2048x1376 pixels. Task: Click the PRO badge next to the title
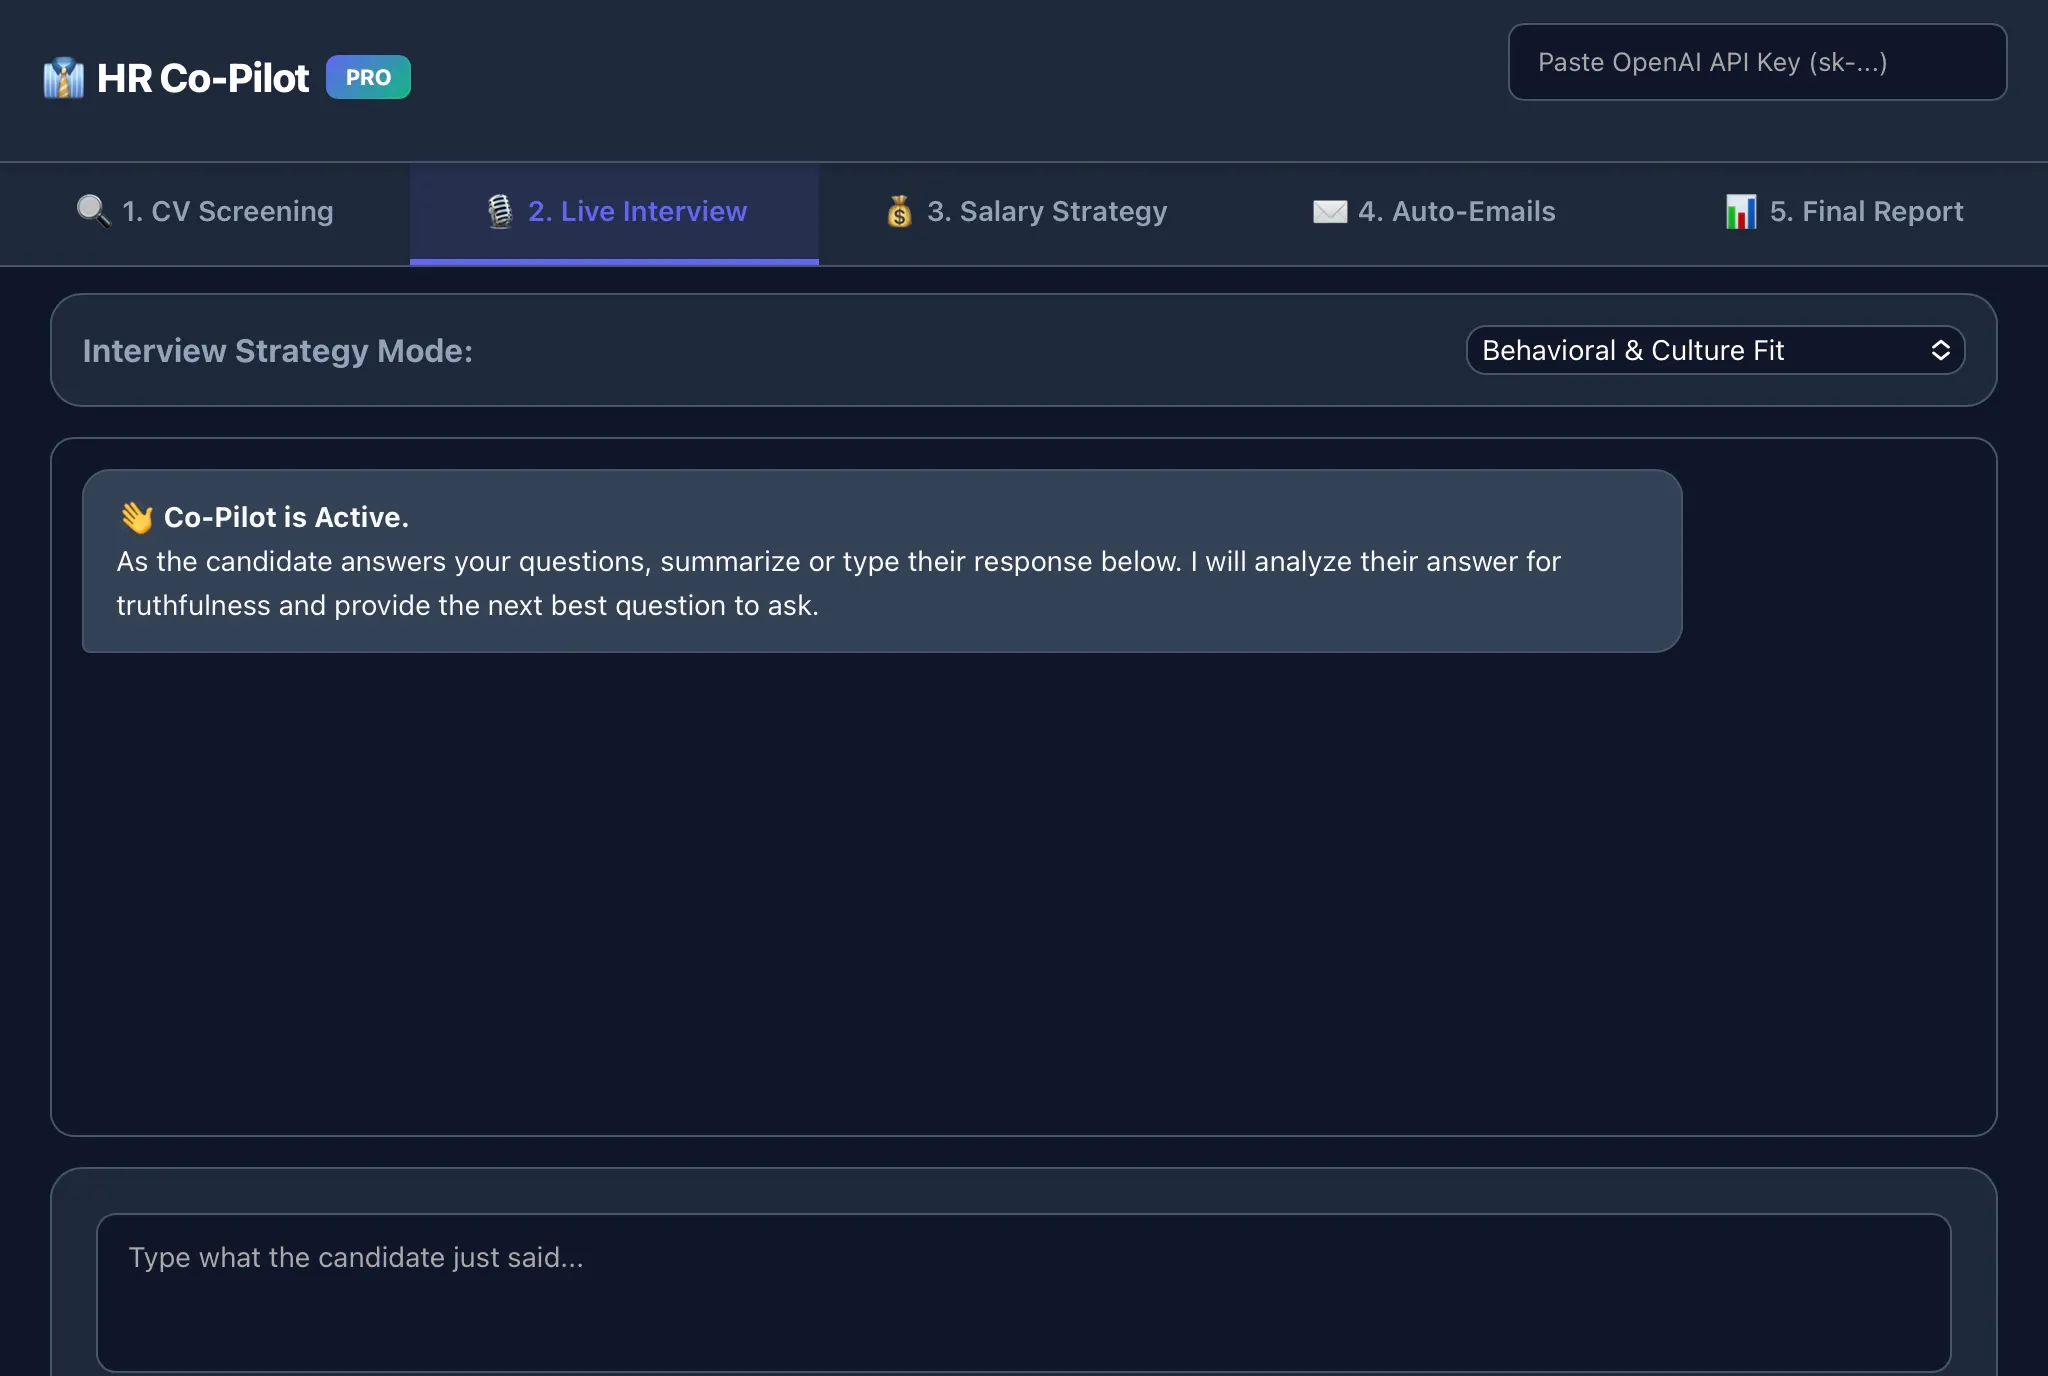pos(368,77)
